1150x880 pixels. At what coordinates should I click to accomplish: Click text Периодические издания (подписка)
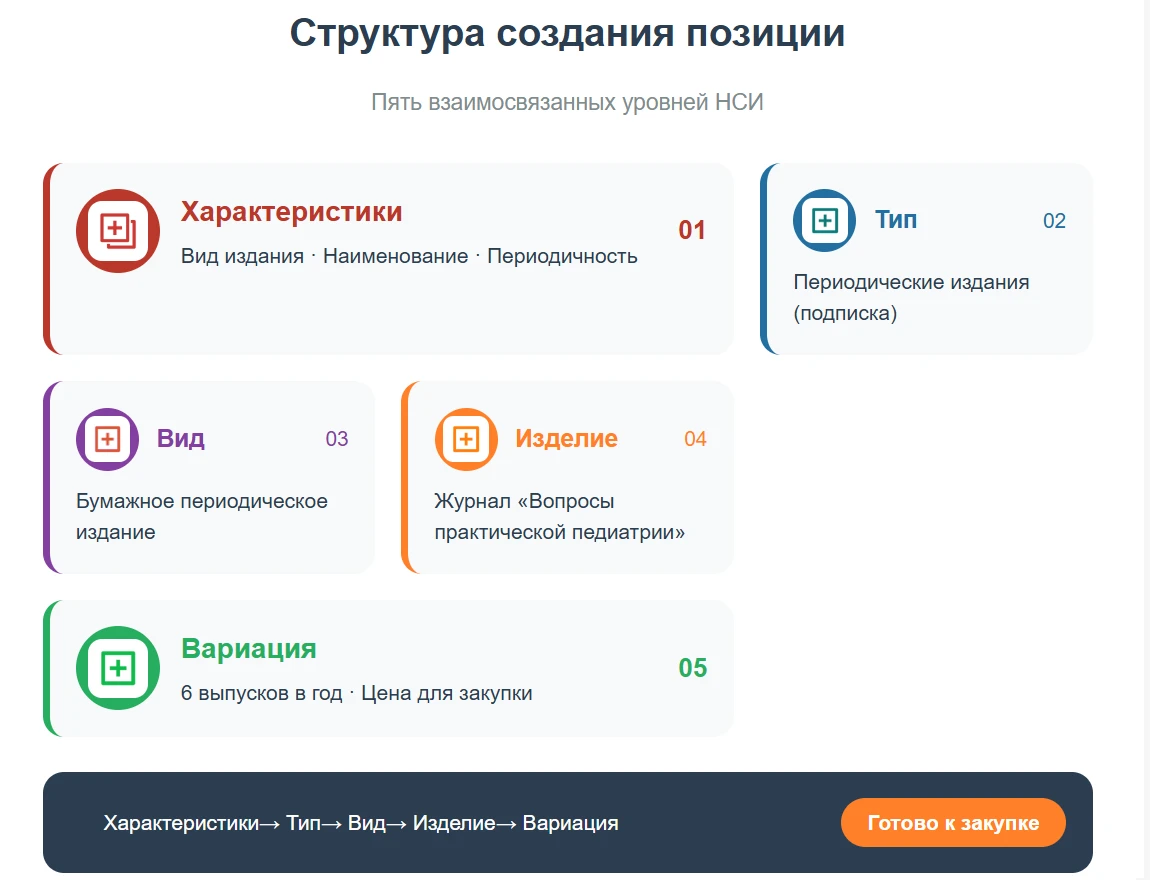point(912,298)
